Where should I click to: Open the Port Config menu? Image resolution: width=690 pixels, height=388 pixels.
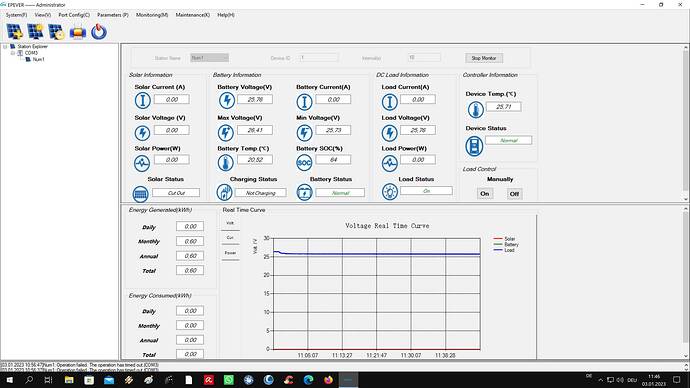pos(74,15)
